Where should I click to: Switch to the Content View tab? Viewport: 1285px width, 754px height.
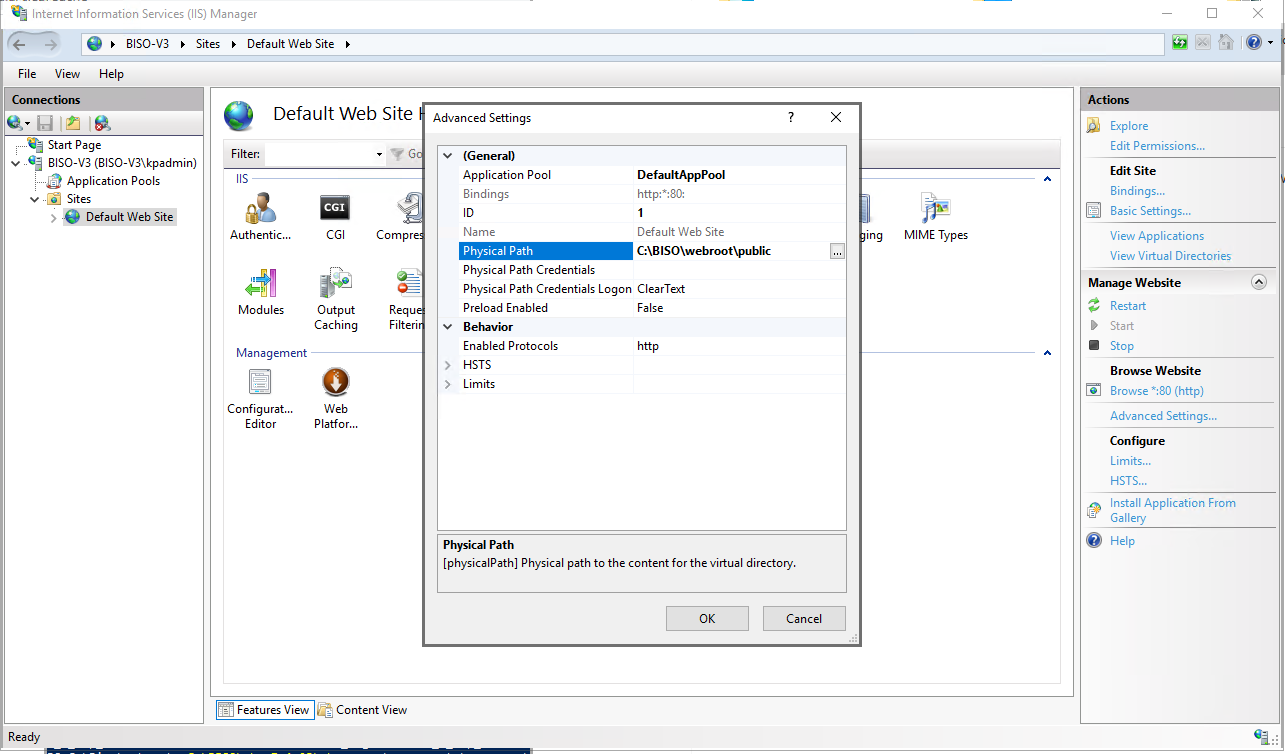click(x=362, y=710)
